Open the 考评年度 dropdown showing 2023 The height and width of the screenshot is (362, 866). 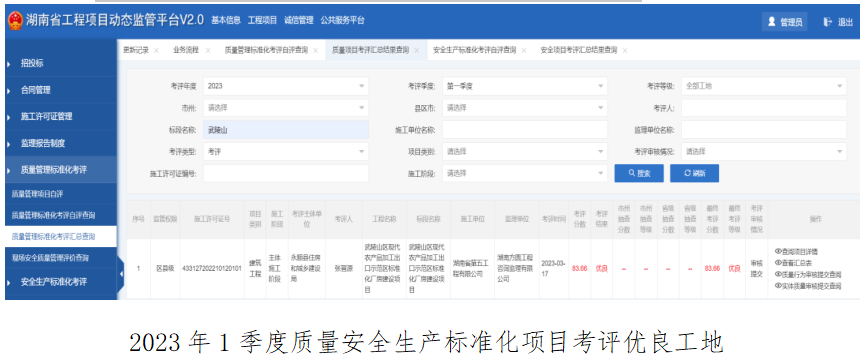[286, 86]
